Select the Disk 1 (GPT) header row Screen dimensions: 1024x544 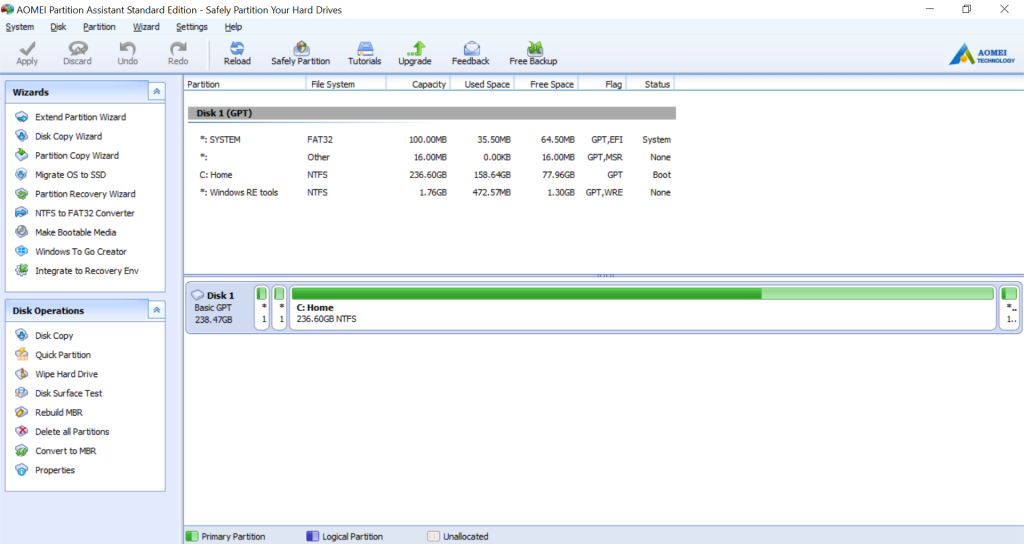(x=432, y=113)
